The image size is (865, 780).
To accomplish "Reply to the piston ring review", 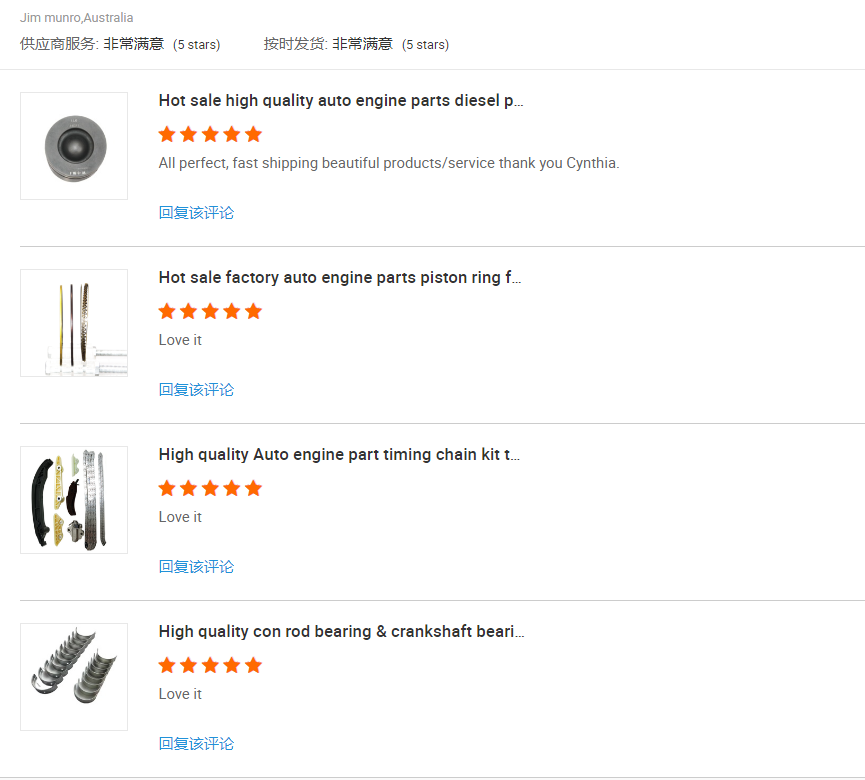I will pyautogui.click(x=196, y=390).
